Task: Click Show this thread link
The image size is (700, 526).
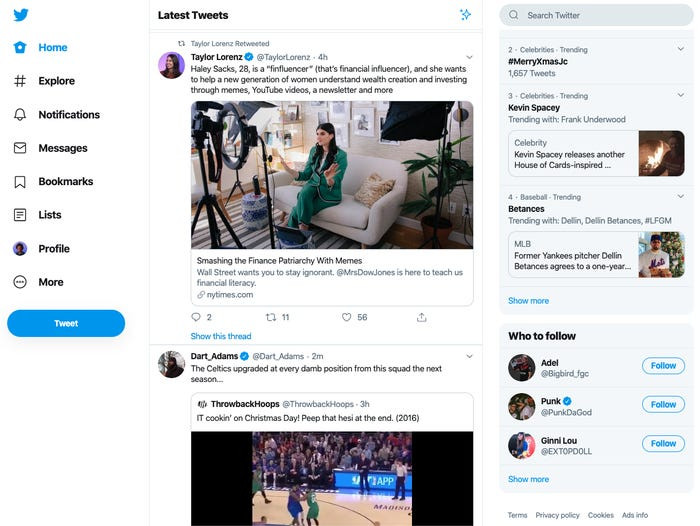Action: coord(221,337)
